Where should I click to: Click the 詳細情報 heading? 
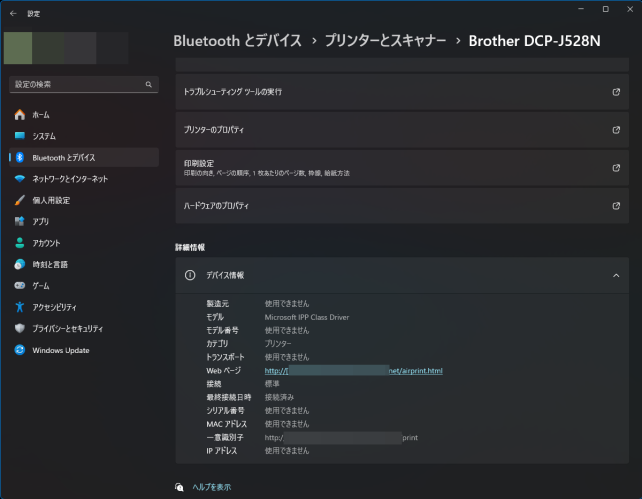(190, 247)
